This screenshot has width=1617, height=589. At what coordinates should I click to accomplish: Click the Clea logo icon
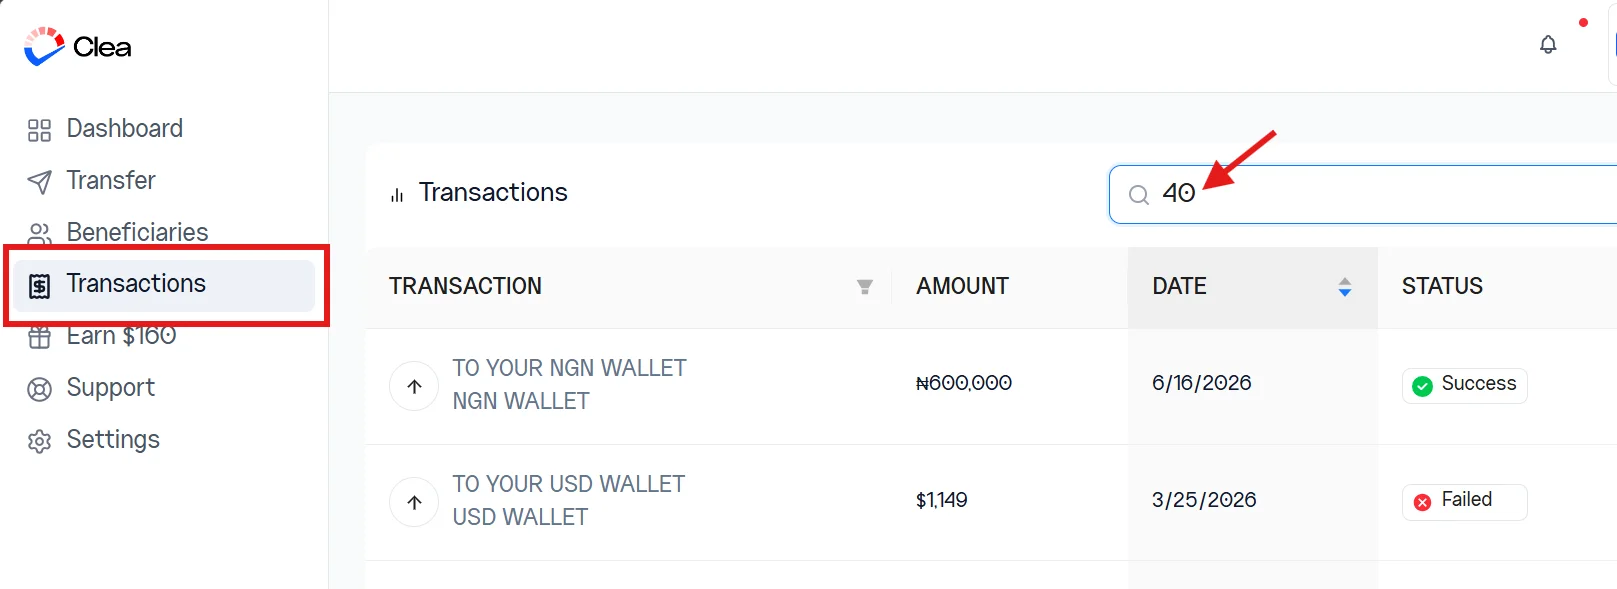pos(44,46)
